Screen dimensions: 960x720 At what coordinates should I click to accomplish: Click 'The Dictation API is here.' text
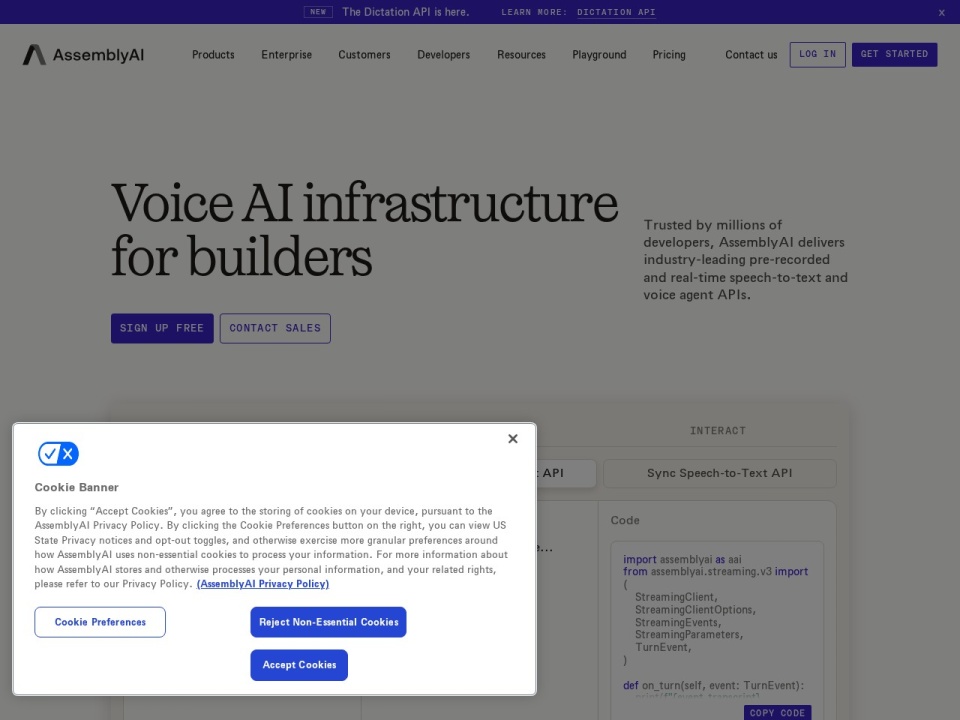pyautogui.click(x=405, y=12)
